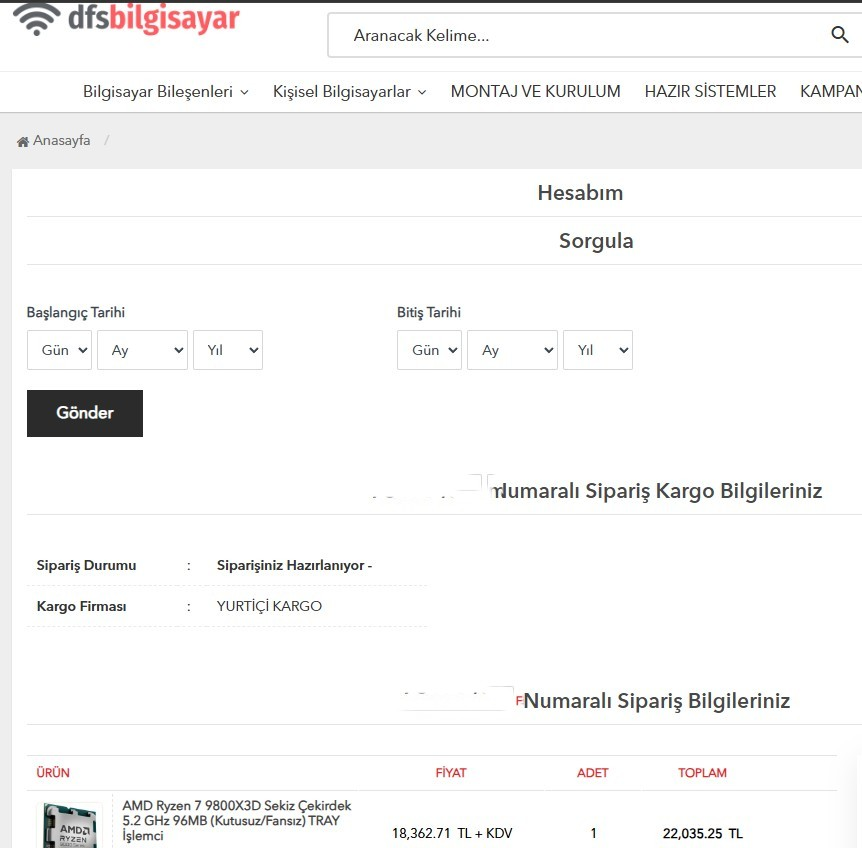The width and height of the screenshot is (862, 848).
Task: Click the Kargo Firması label
Action: pos(81,606)
